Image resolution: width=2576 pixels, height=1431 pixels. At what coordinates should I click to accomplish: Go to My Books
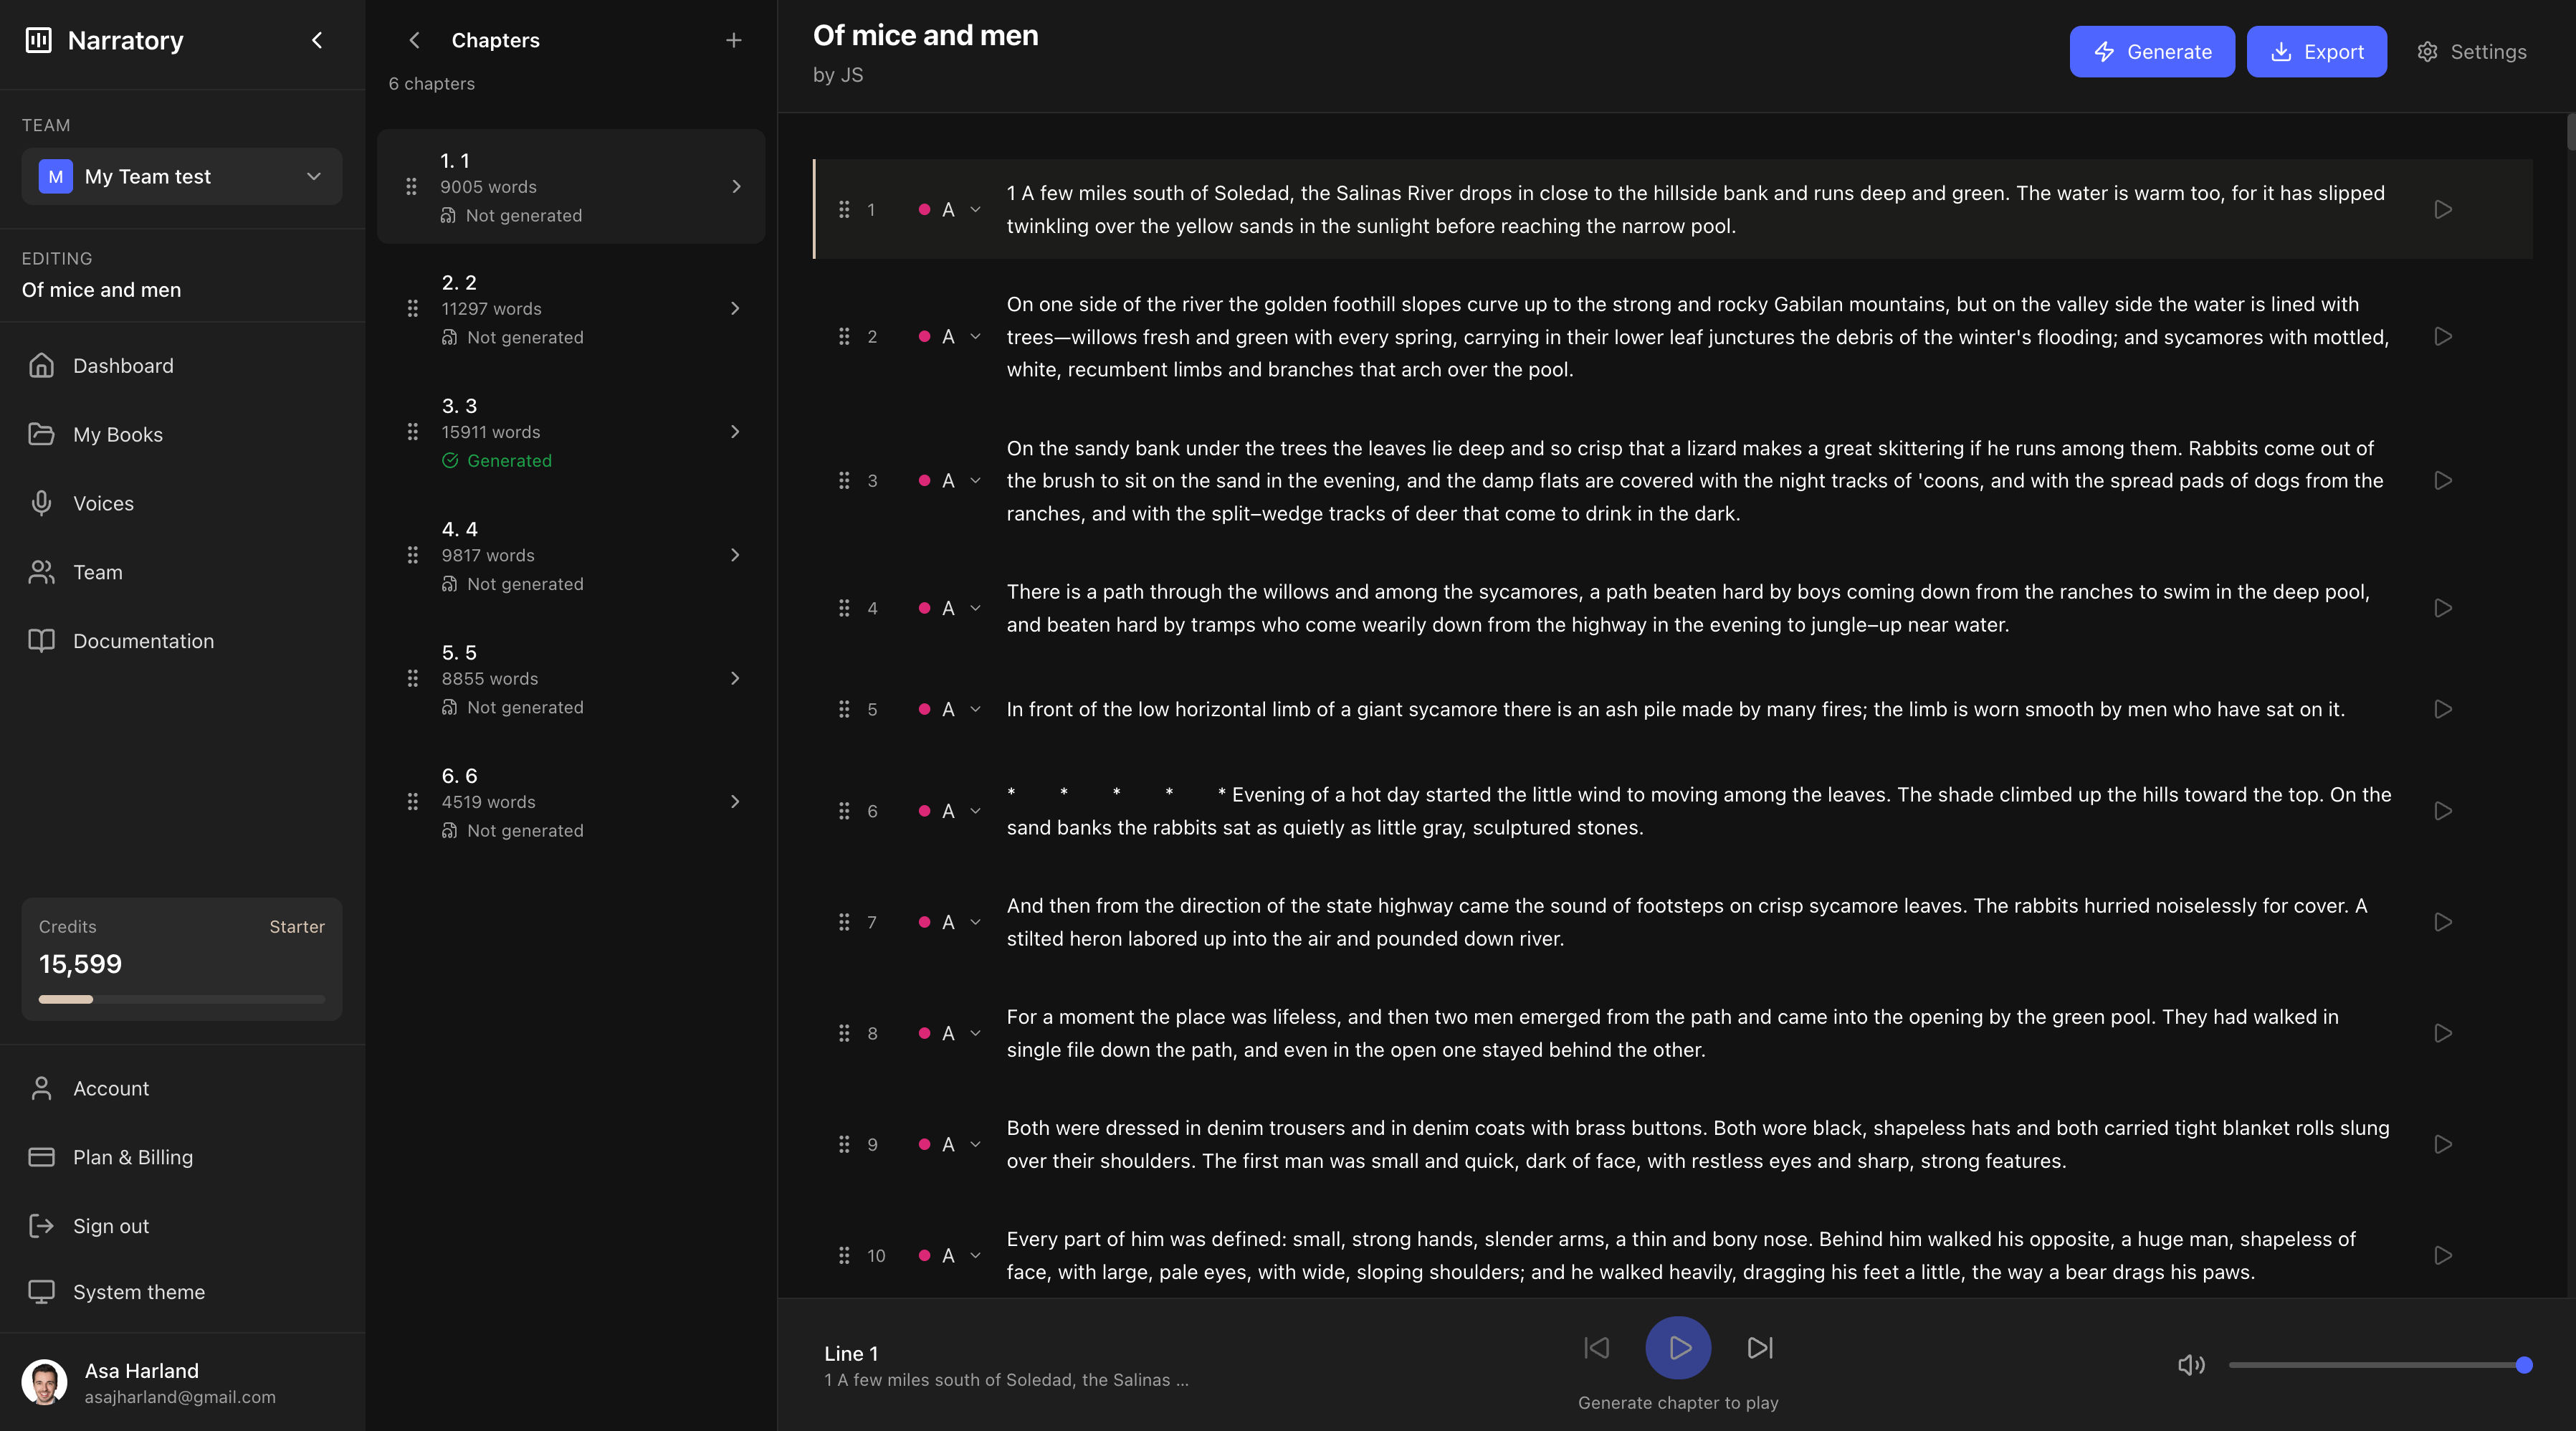(x=182, y=435)
